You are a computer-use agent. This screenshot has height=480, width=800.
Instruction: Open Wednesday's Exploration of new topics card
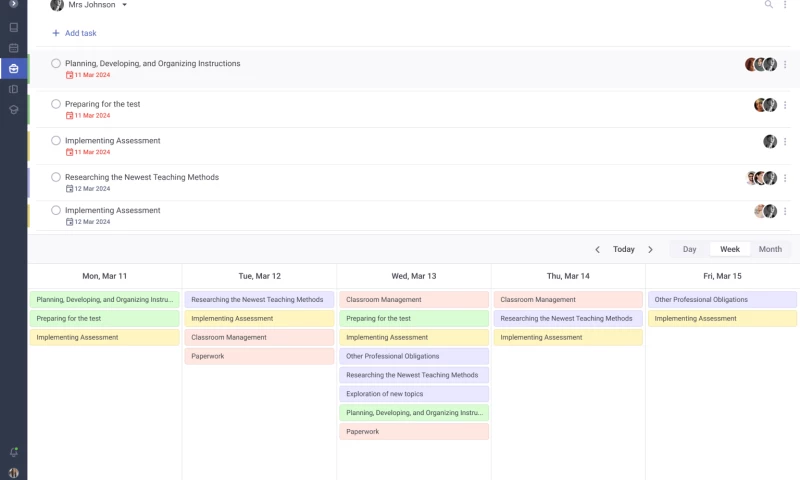(x=414, y=394)
